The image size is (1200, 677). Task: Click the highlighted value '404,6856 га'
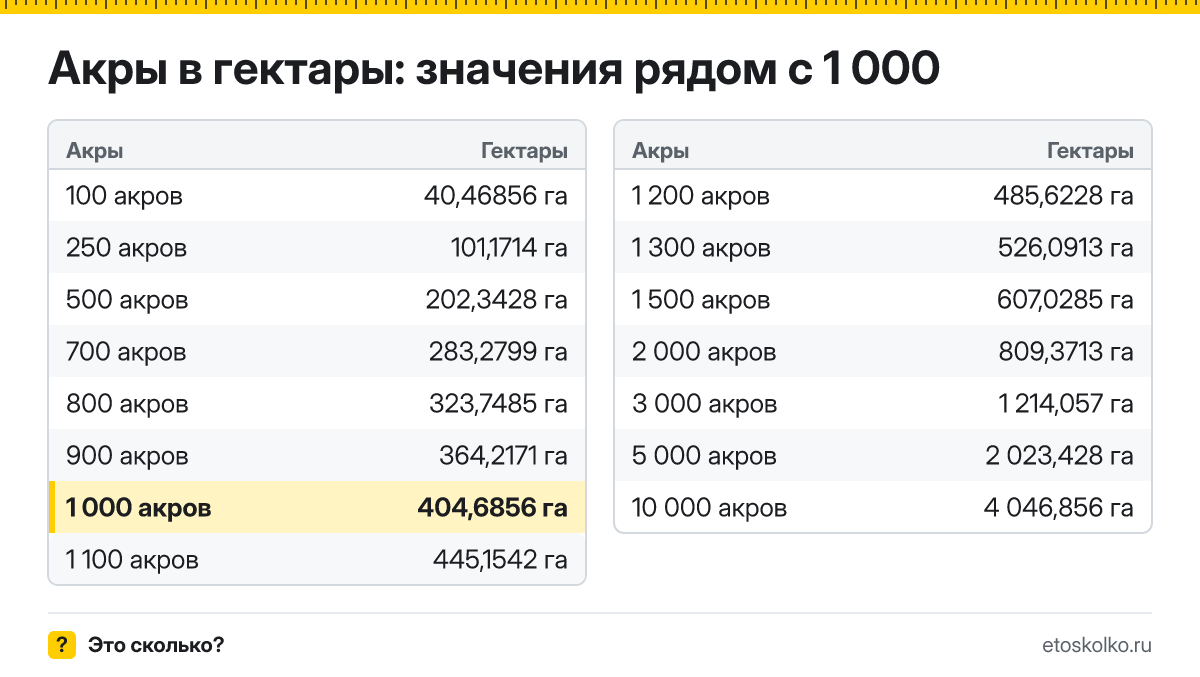(493, 508)
